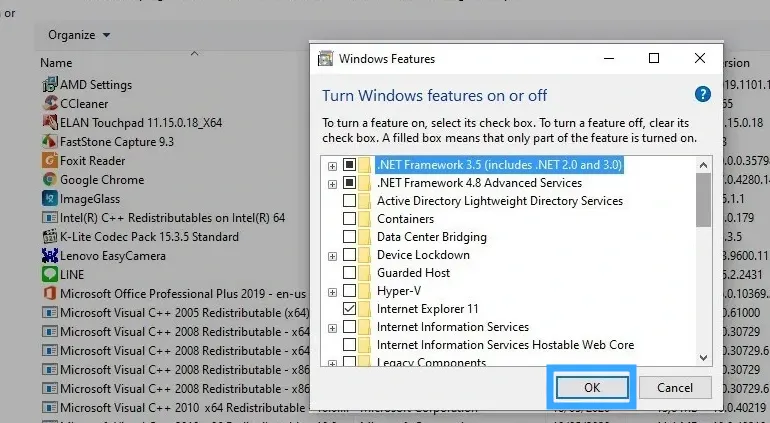
Task: Select the CCleaner icon in programs list
Action: pyautogui.click(x=50, y=104)
